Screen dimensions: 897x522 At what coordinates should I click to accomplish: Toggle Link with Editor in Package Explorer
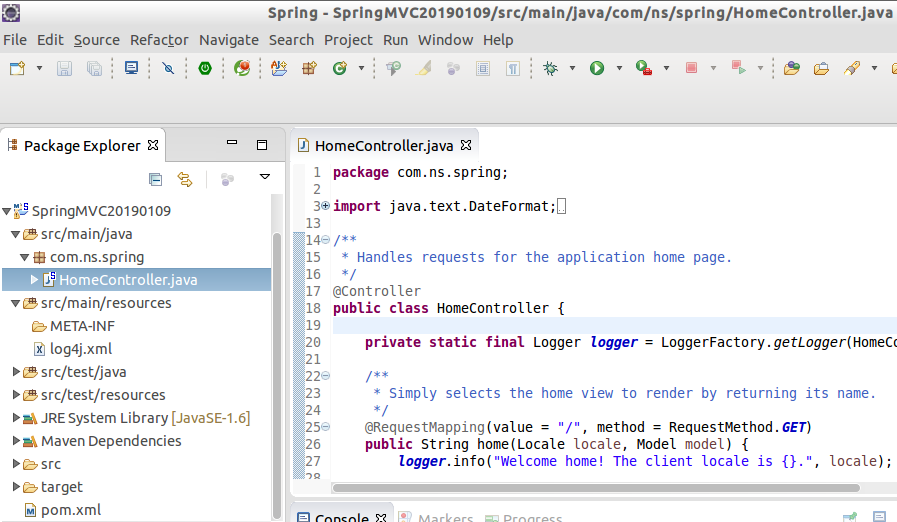[185, 180]
